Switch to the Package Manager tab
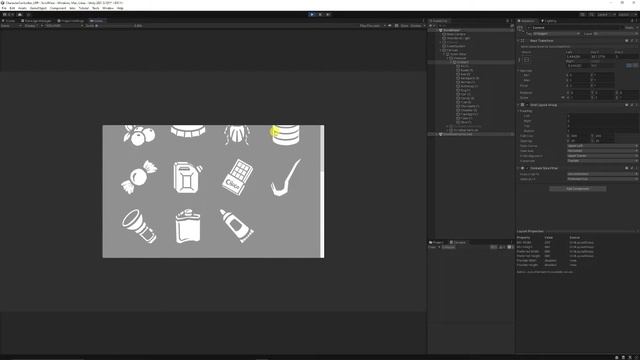The image size is (640, 360). click(x=36, y=21)
